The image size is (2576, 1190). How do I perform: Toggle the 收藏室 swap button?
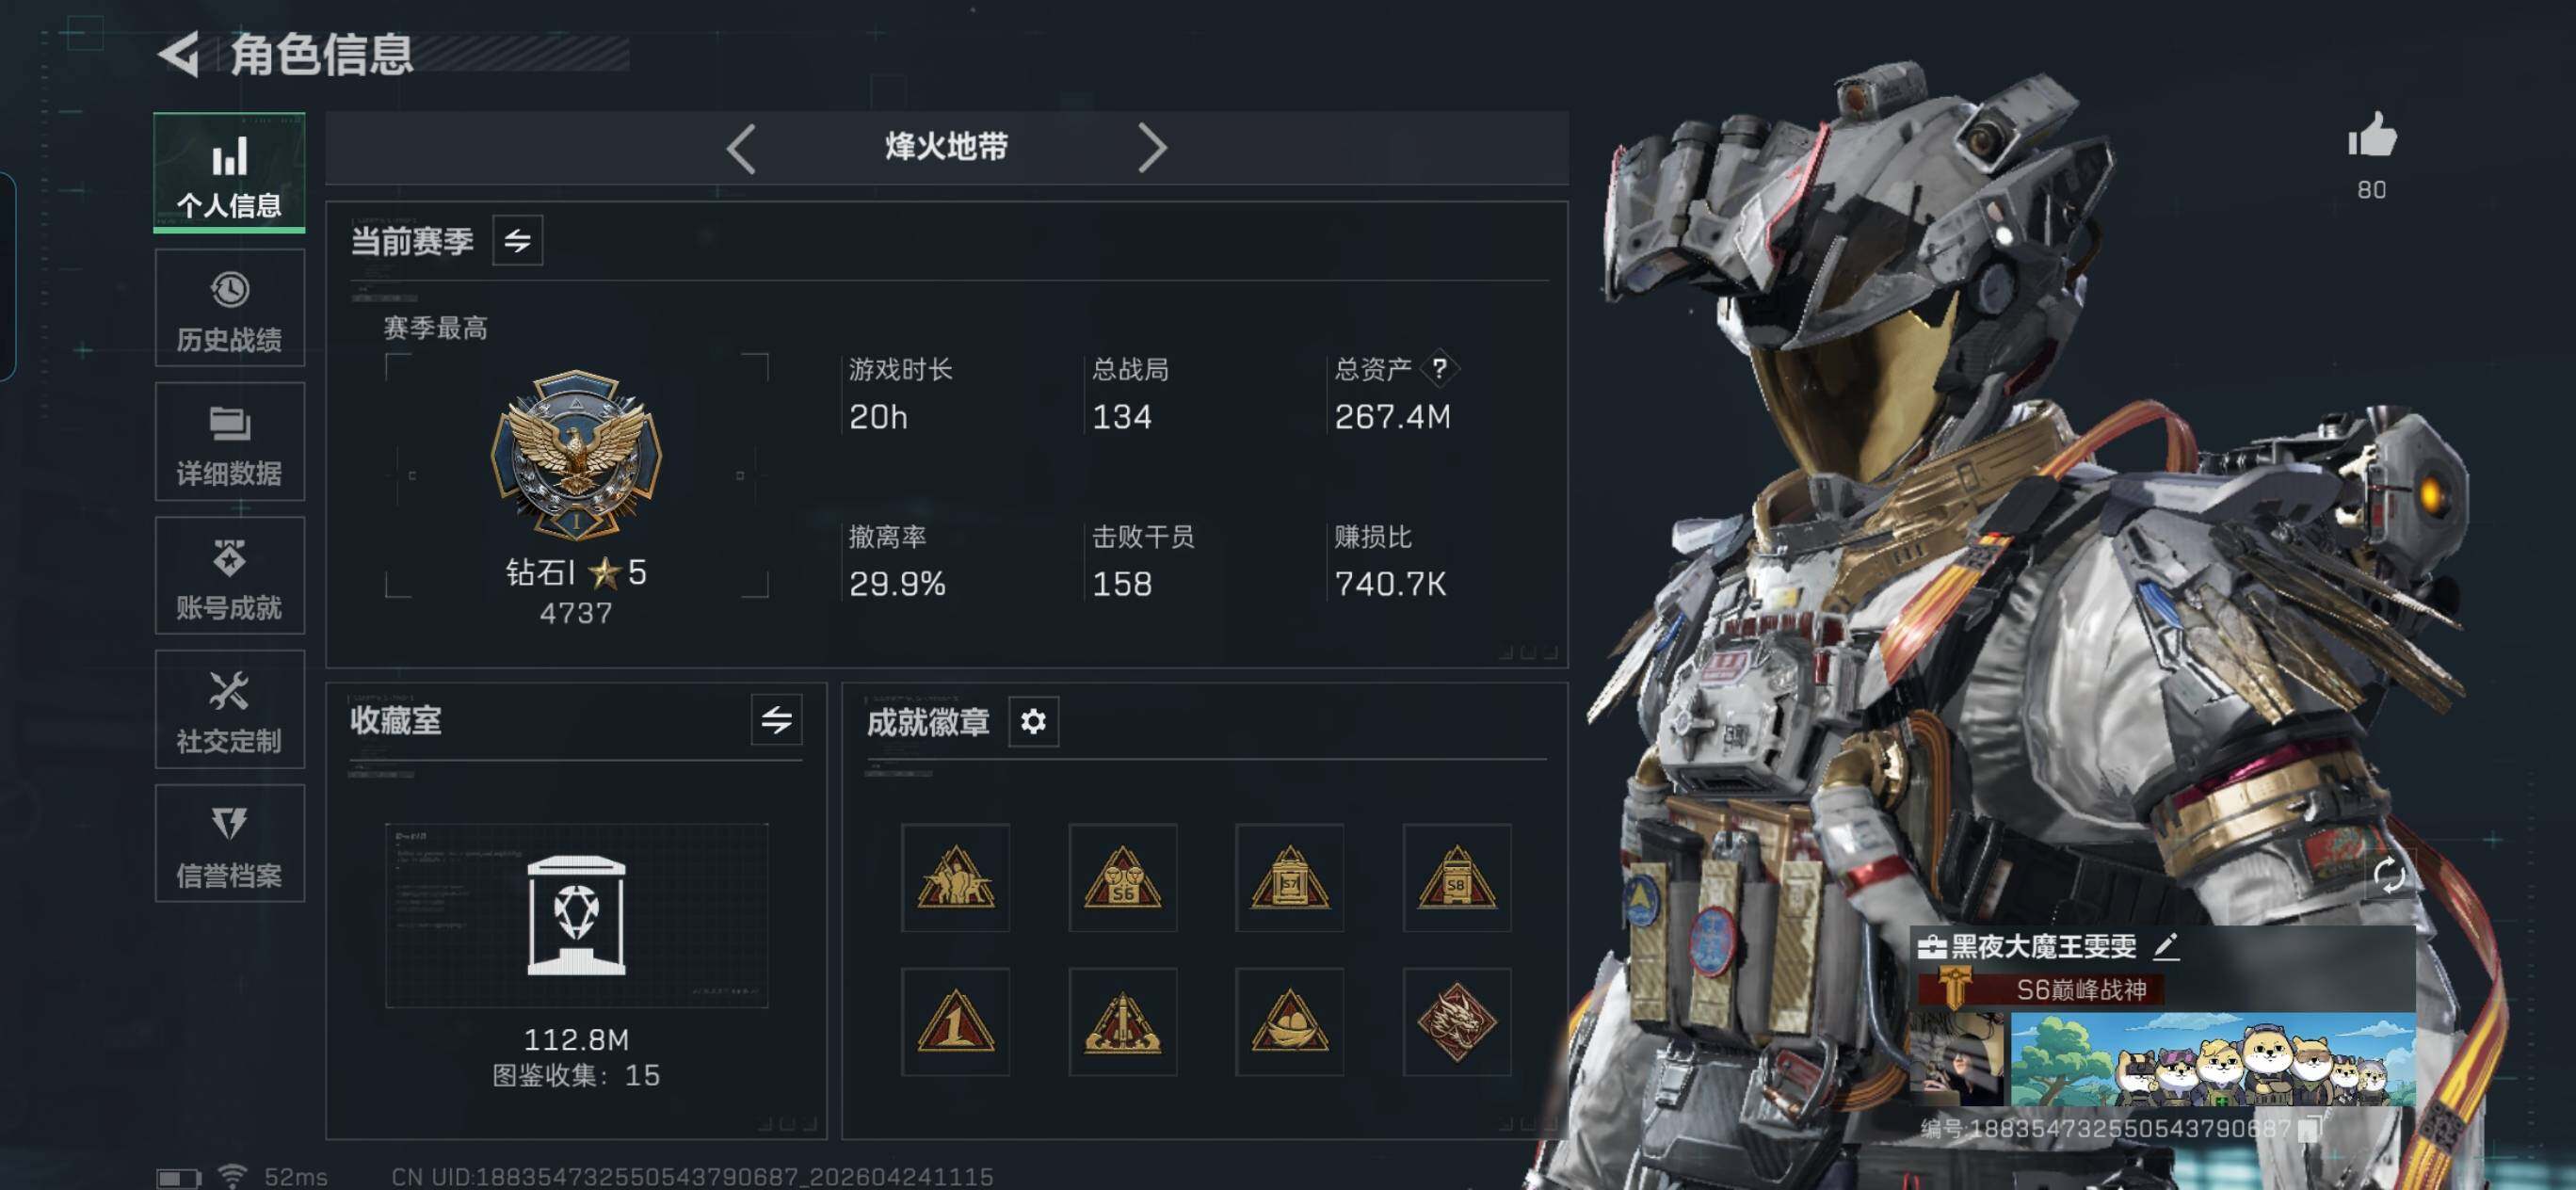777,720
